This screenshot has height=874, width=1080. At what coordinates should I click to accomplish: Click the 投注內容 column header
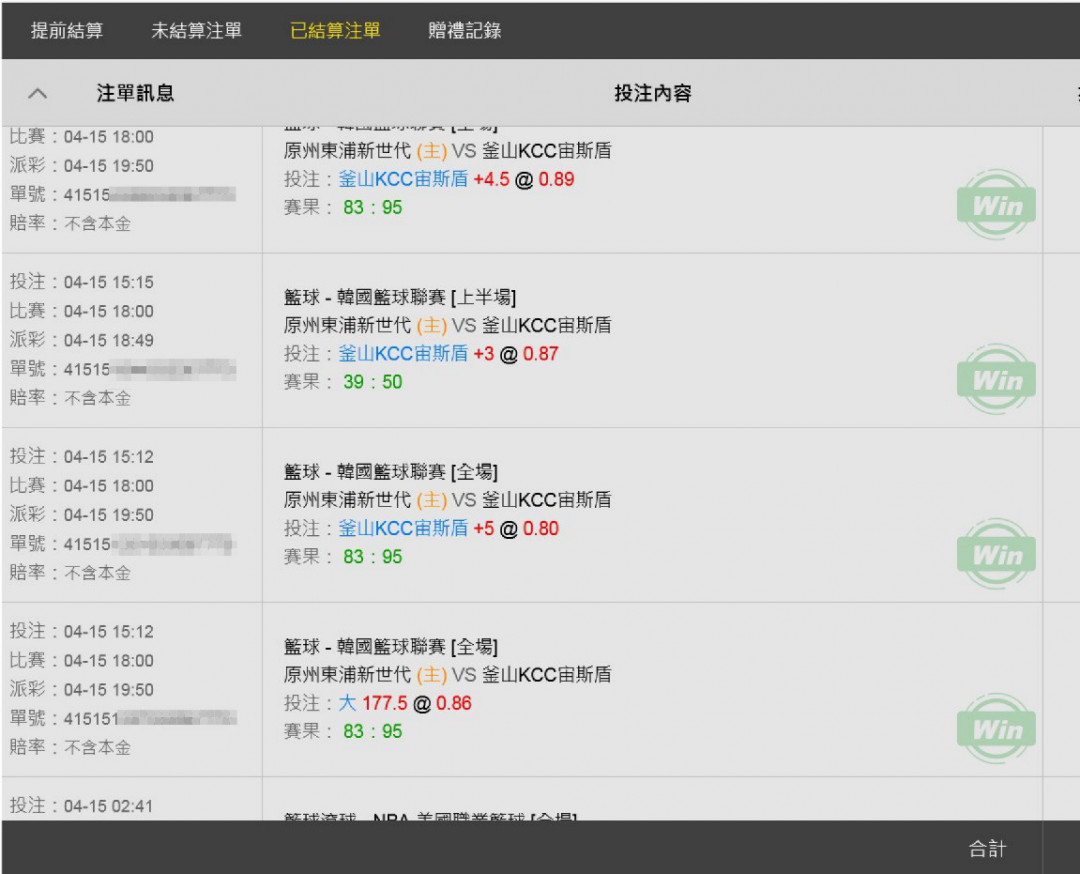[x=652, y=93]
